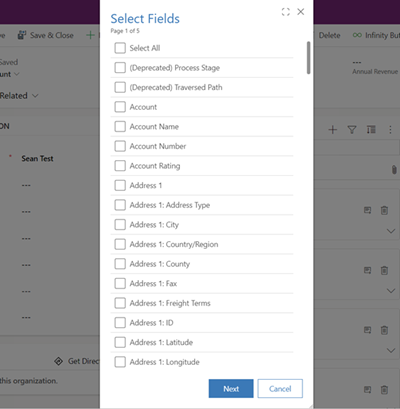Enable the Address 1: City checkbox
The width and height of the screenshot is (400, 409).
click(120, 225)
